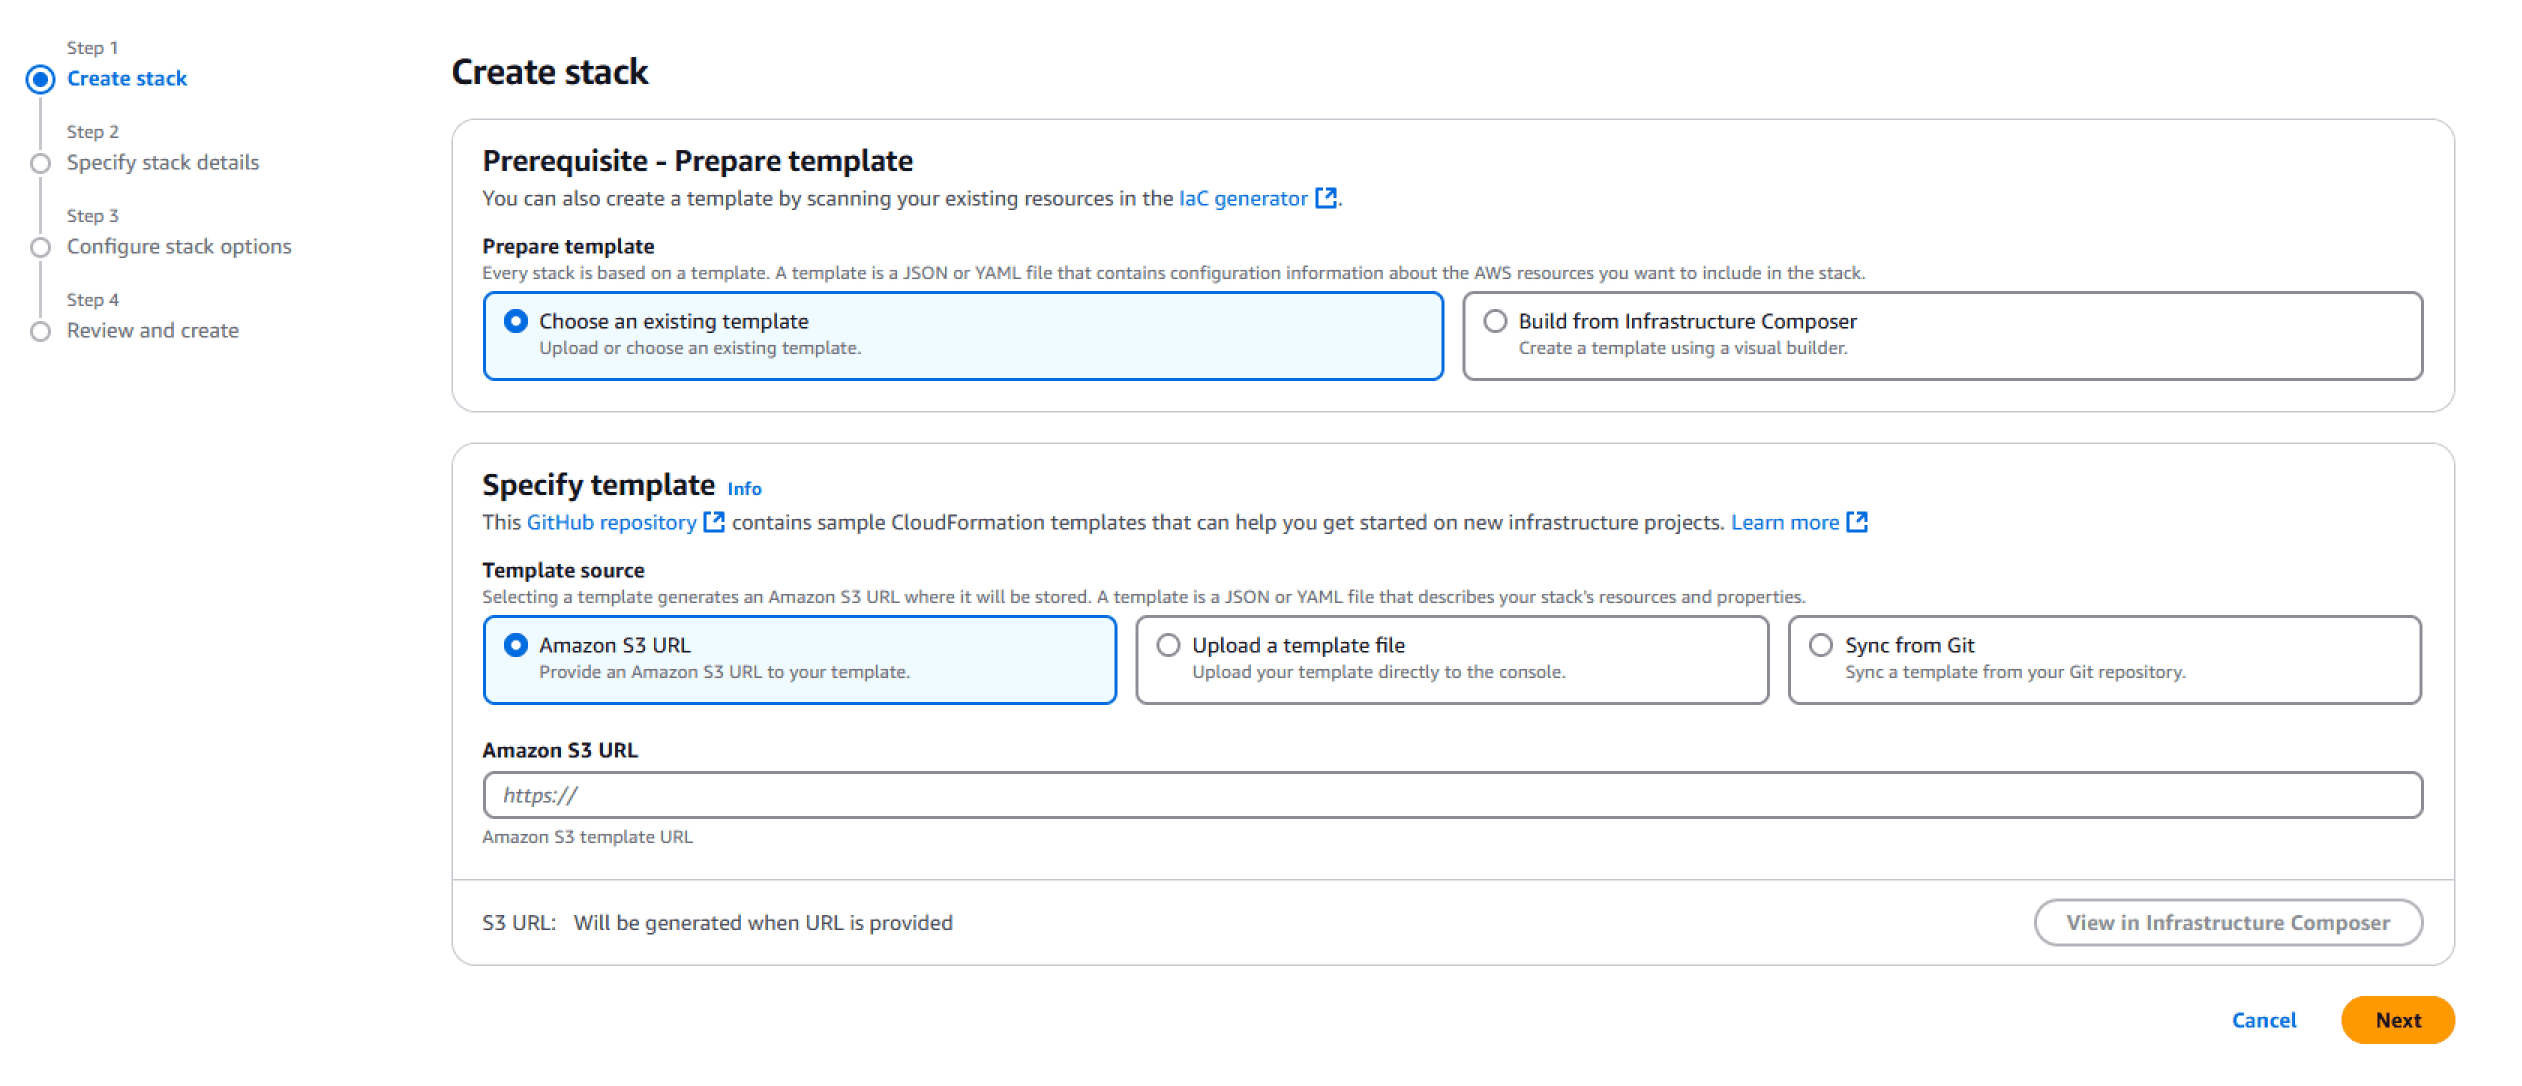Select Build from Infrastructure Composer option
This screenshot has width=2522, height=1086.
(x=1495, y=321)
